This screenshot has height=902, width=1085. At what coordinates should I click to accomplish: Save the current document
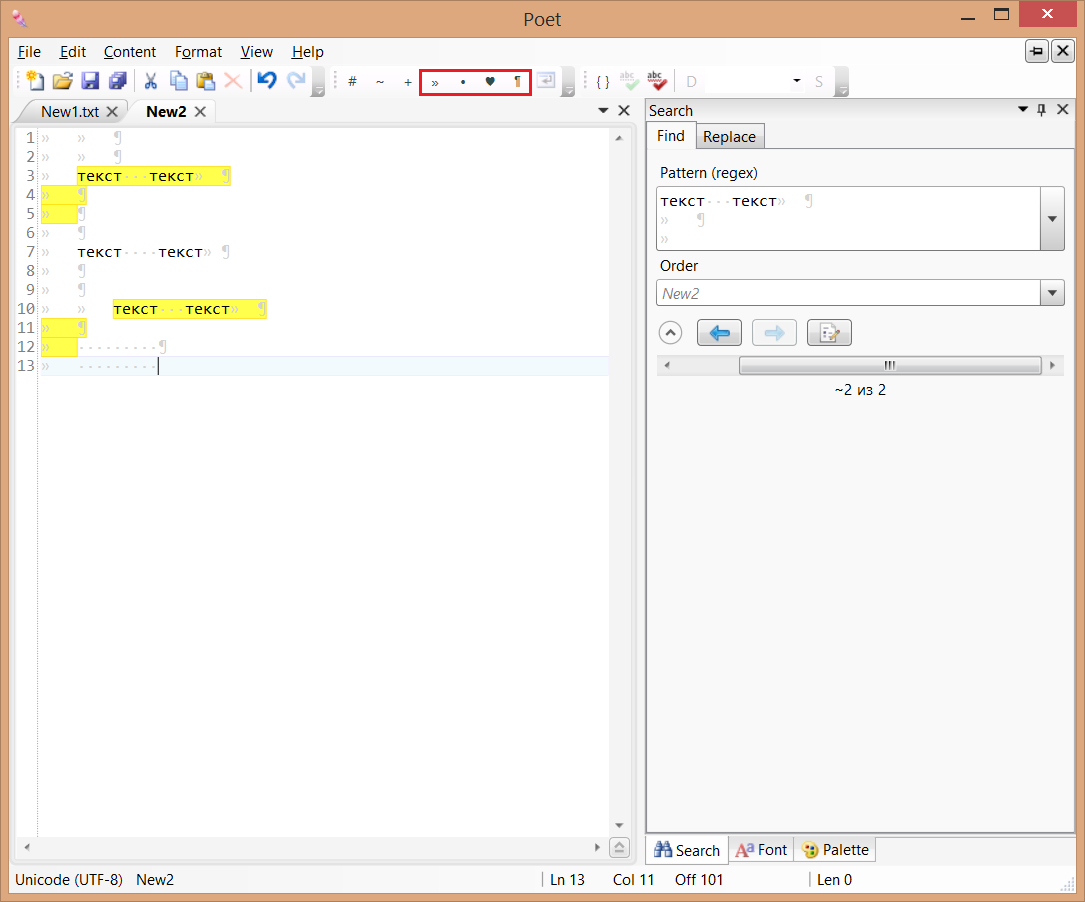(90, 81)
